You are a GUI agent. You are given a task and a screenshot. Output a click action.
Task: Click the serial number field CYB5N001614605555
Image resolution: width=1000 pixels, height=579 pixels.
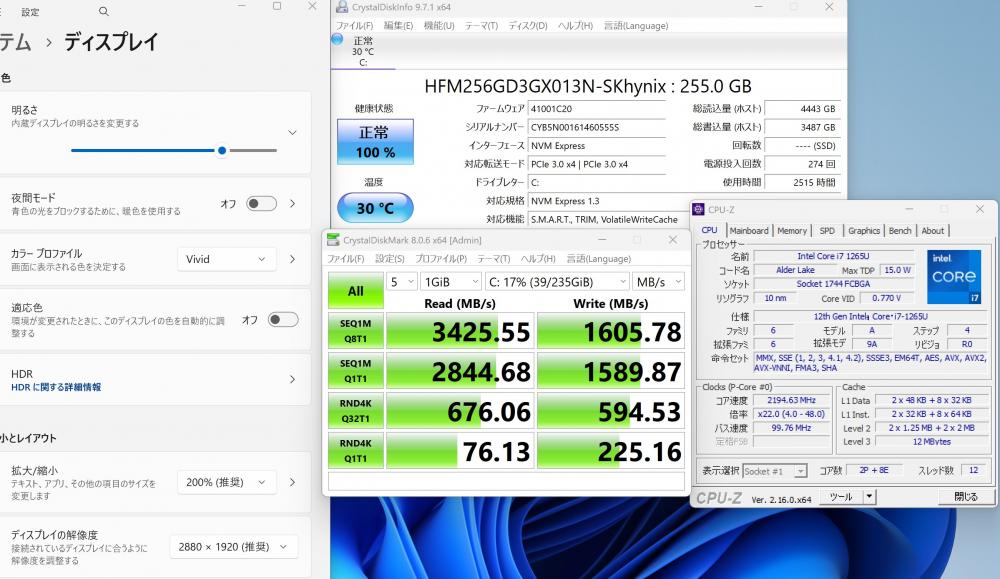(x=597, y=128)
